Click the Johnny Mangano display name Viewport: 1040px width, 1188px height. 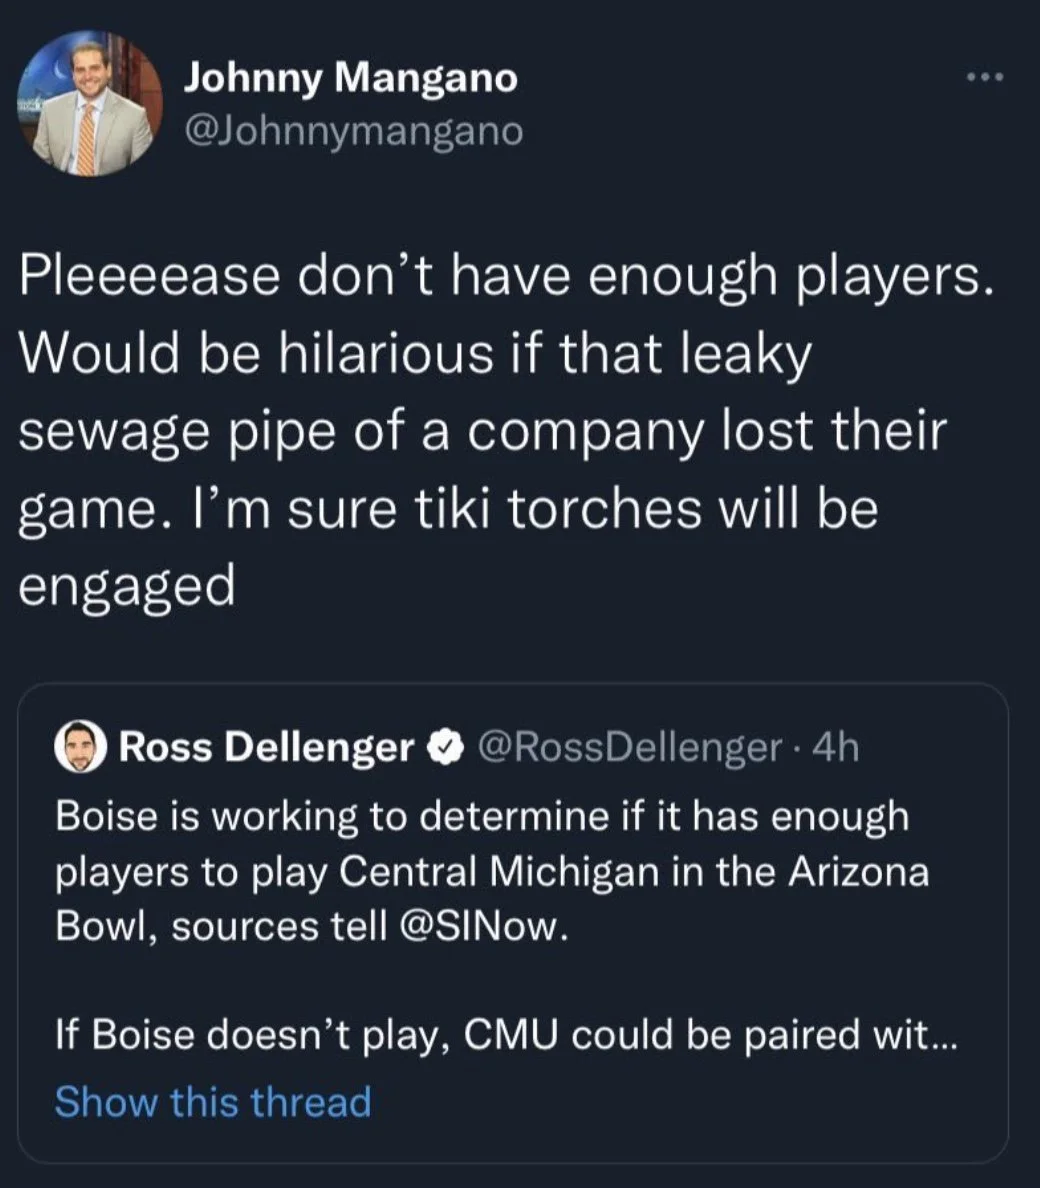click(351, 79)
